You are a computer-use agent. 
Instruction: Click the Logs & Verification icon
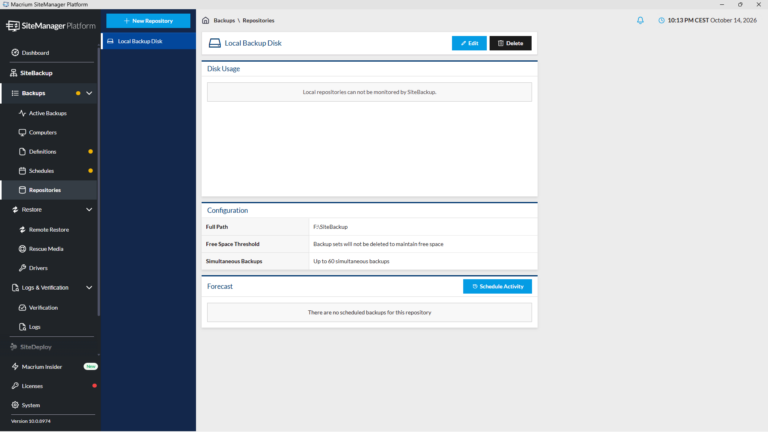pos(15,288)
